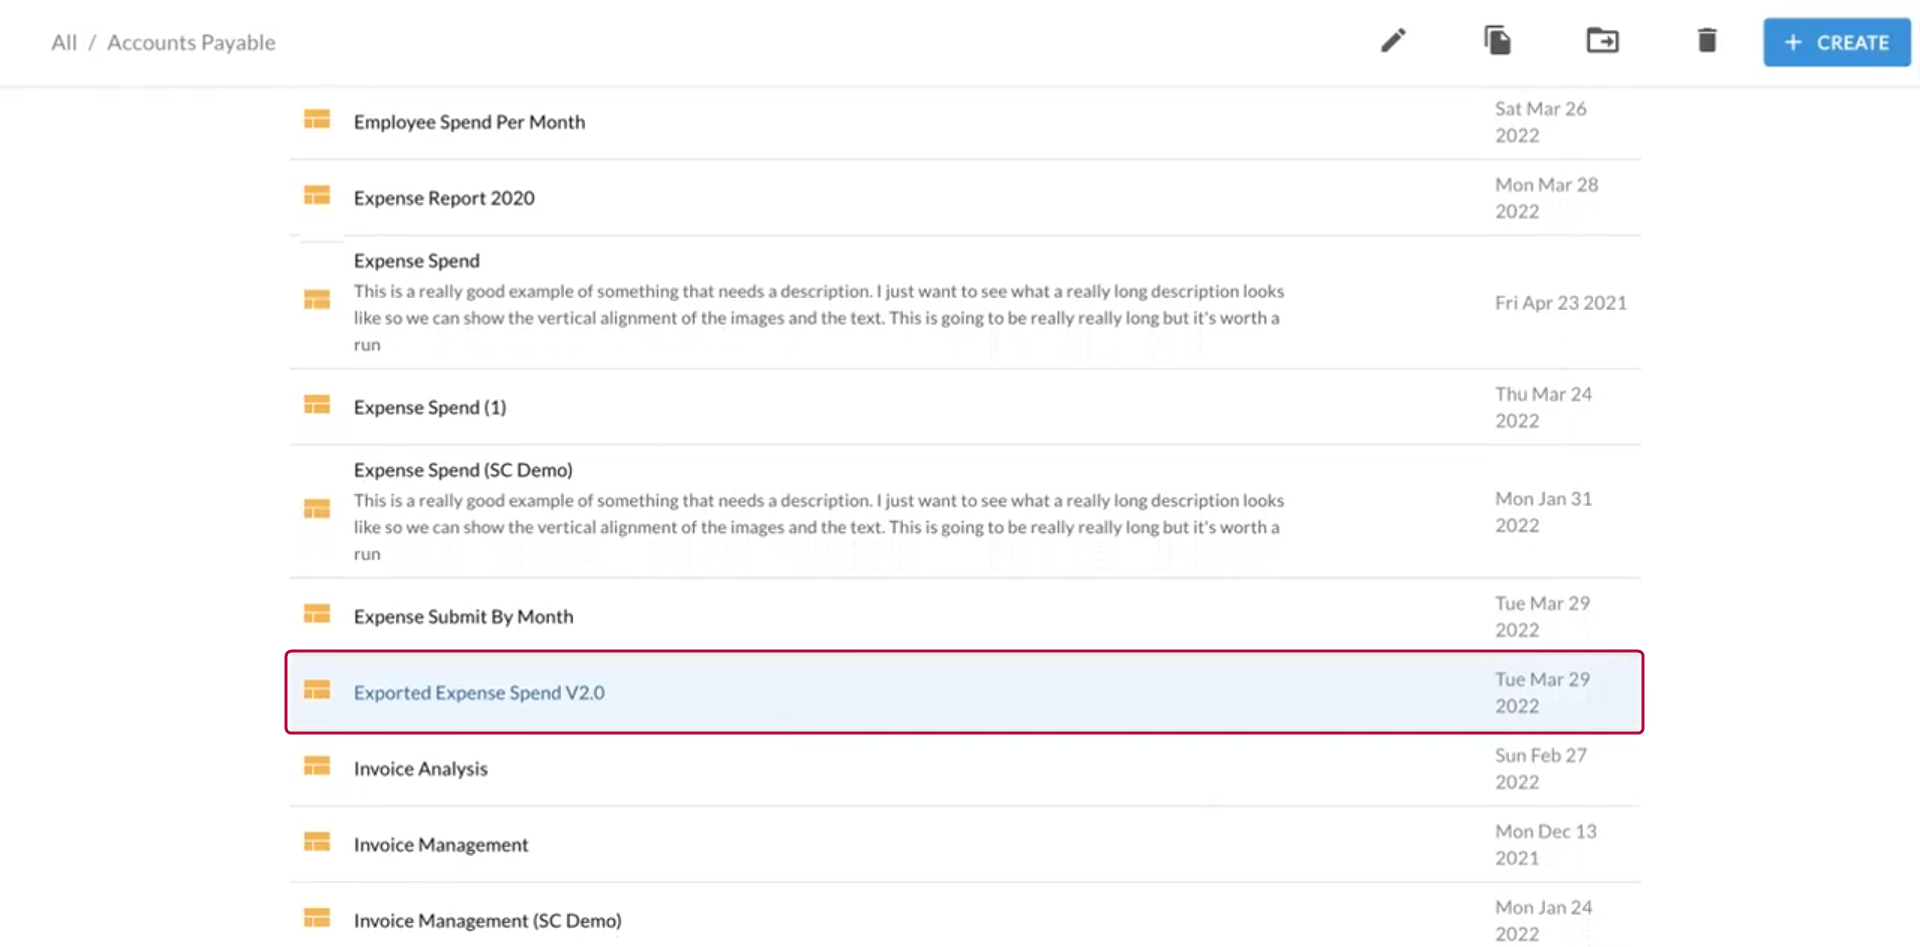This screenshot has width=1920, height=947.
Task: Select the Expense Spend (1) row
Action: pos(429,406)
